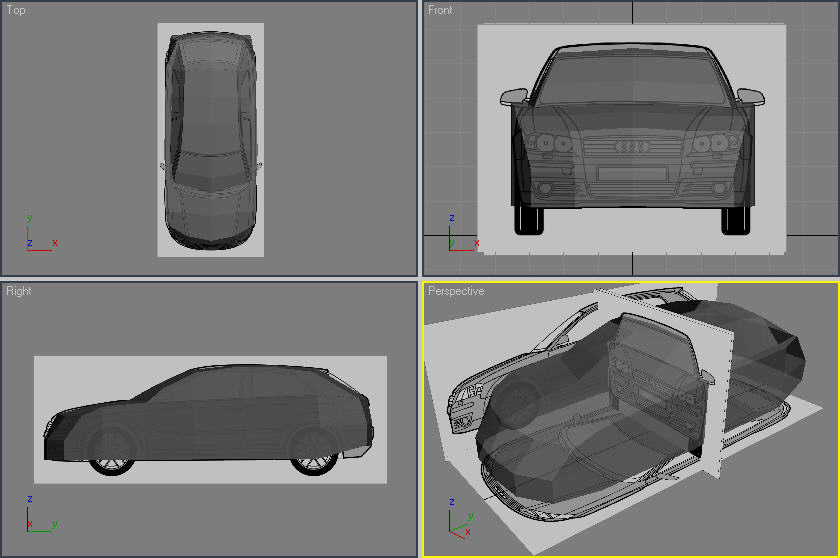Click the Front viewport label
Viewport: 840px width, 558px height.
[440, 10]
